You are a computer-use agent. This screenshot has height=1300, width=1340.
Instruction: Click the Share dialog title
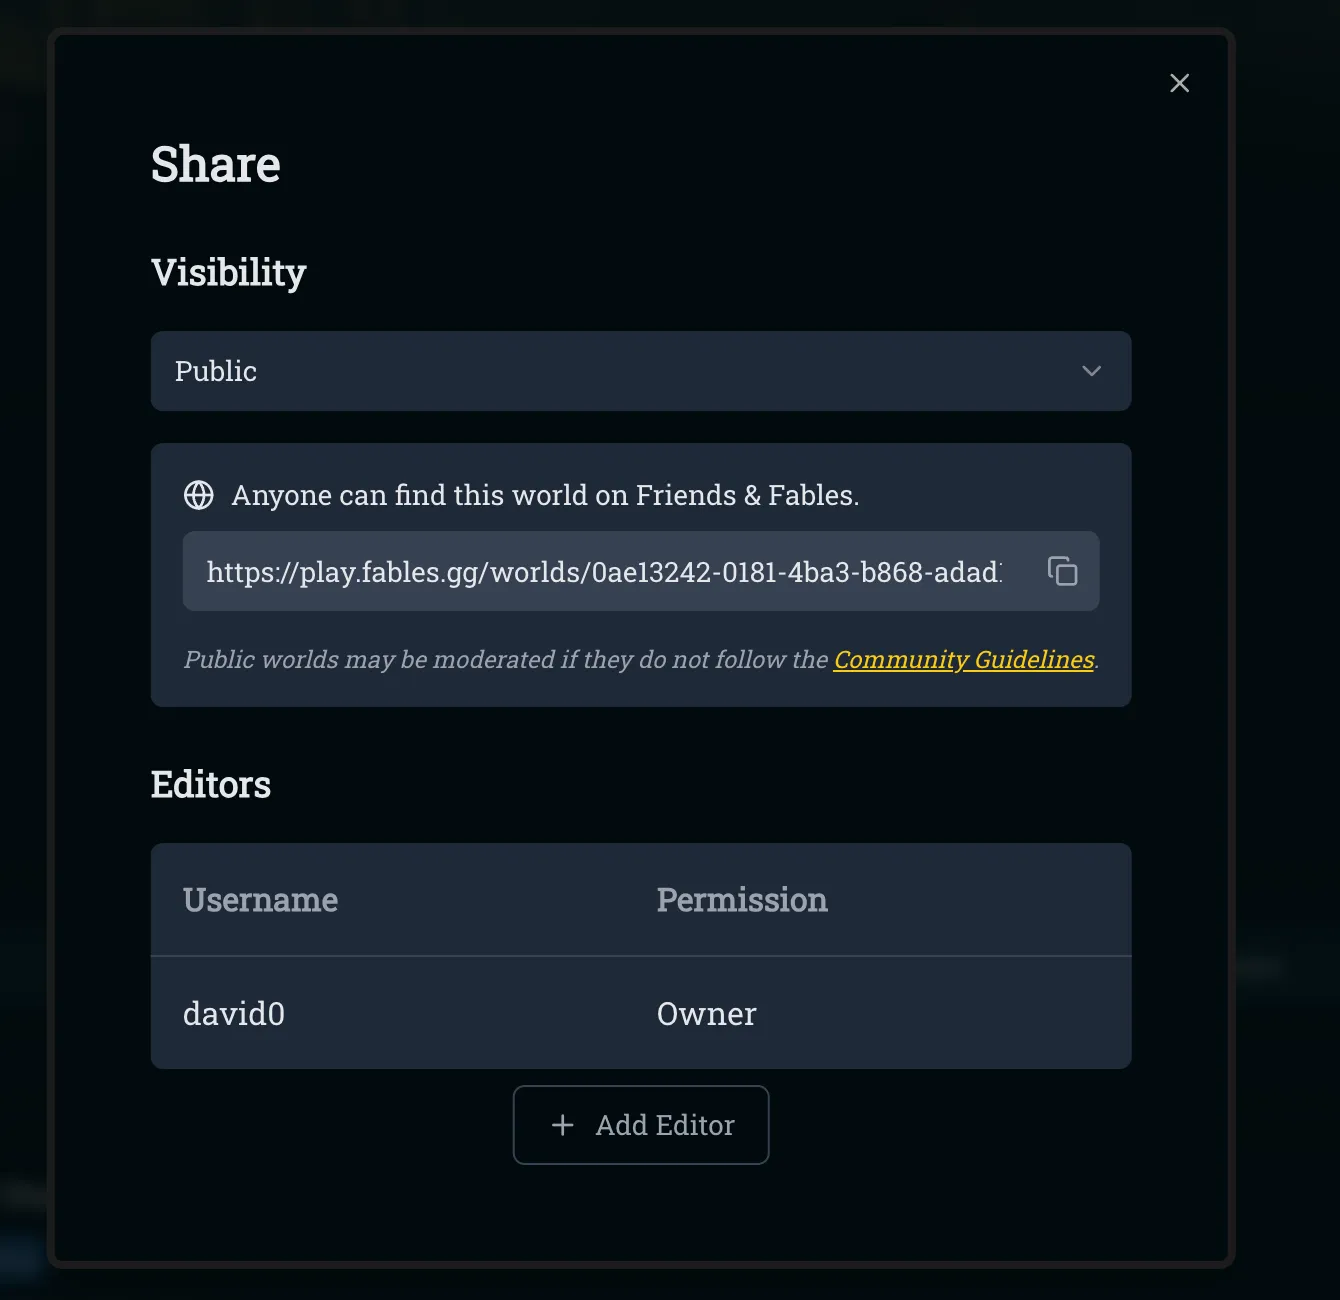click(x=216, y=165)
